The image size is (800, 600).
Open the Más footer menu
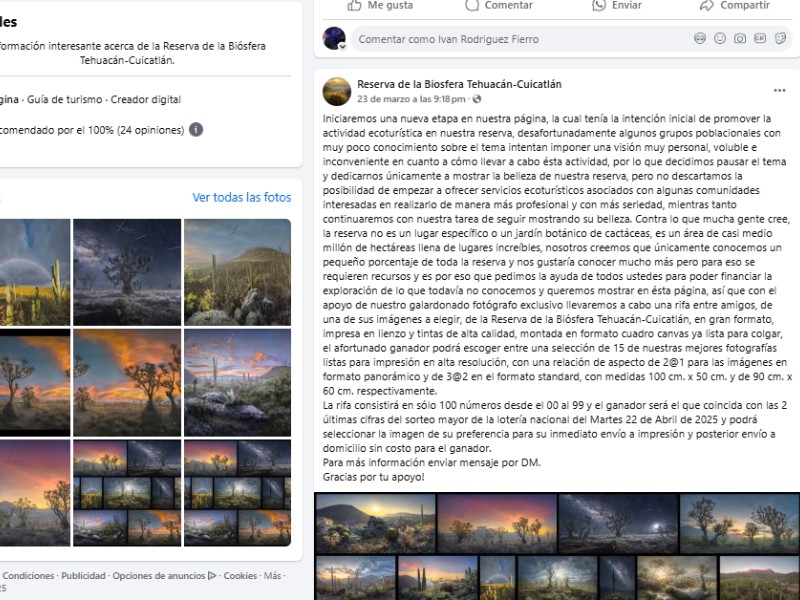coord(272,576)
